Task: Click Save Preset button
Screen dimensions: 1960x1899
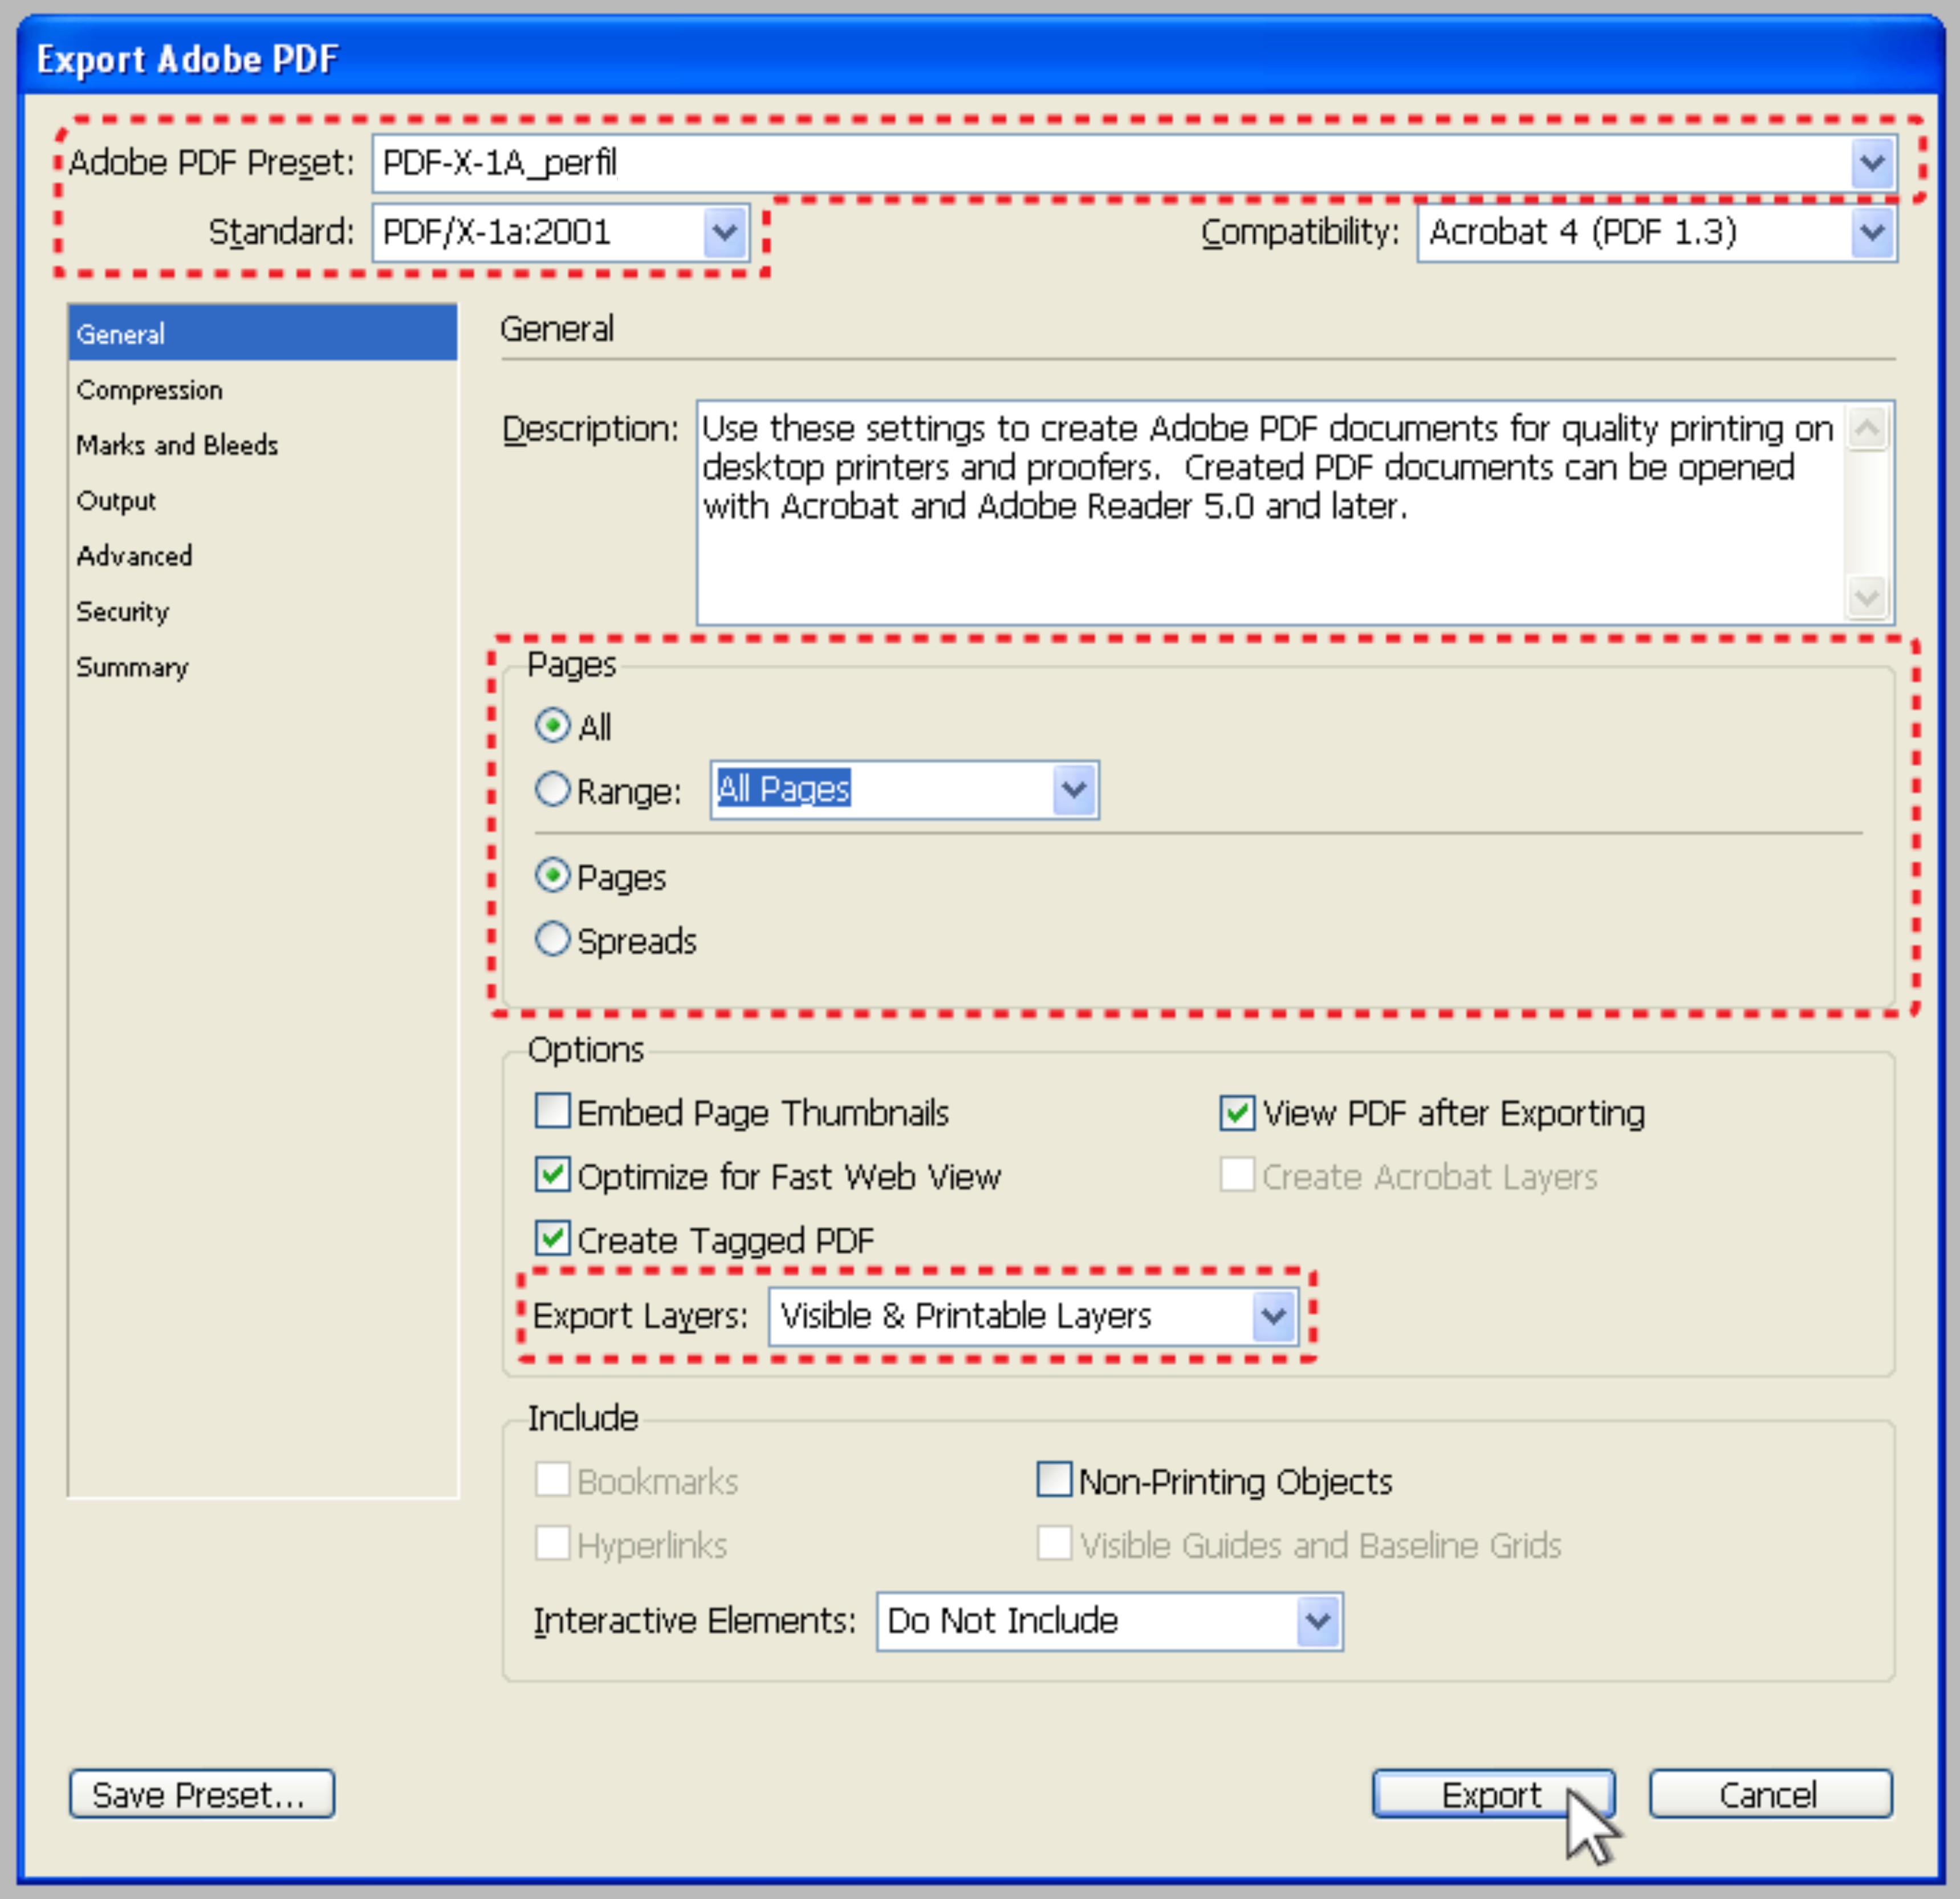Action: [202, 1795]
